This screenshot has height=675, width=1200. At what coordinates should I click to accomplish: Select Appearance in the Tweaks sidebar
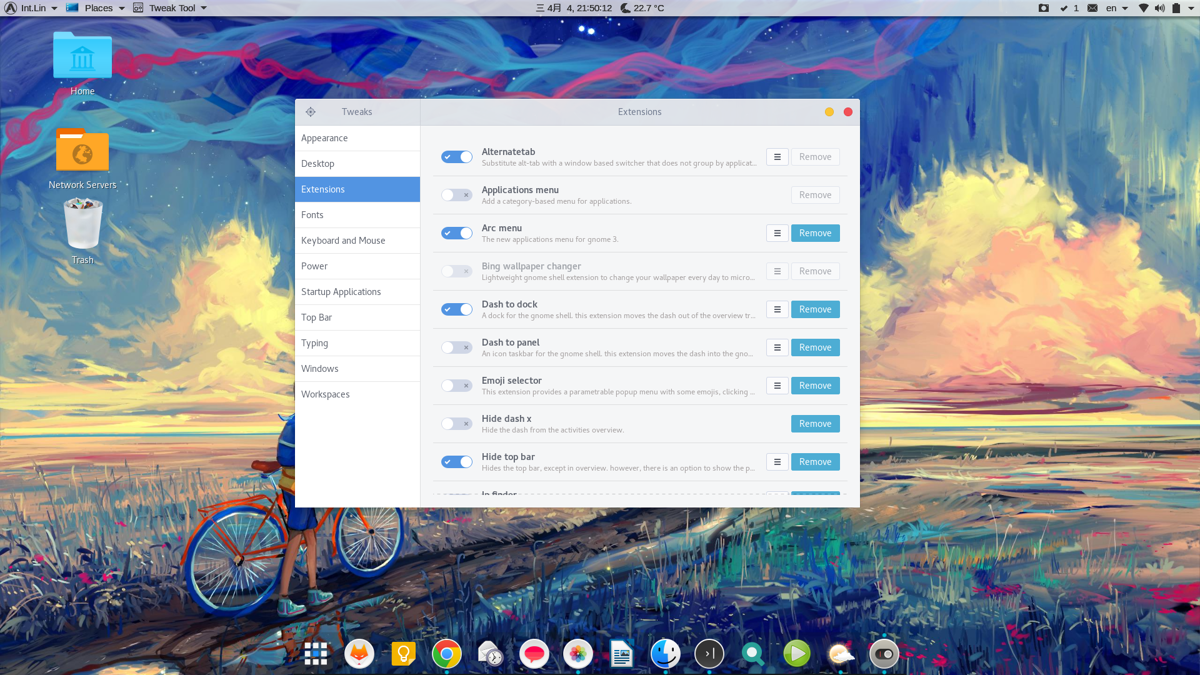click(357, 138)
